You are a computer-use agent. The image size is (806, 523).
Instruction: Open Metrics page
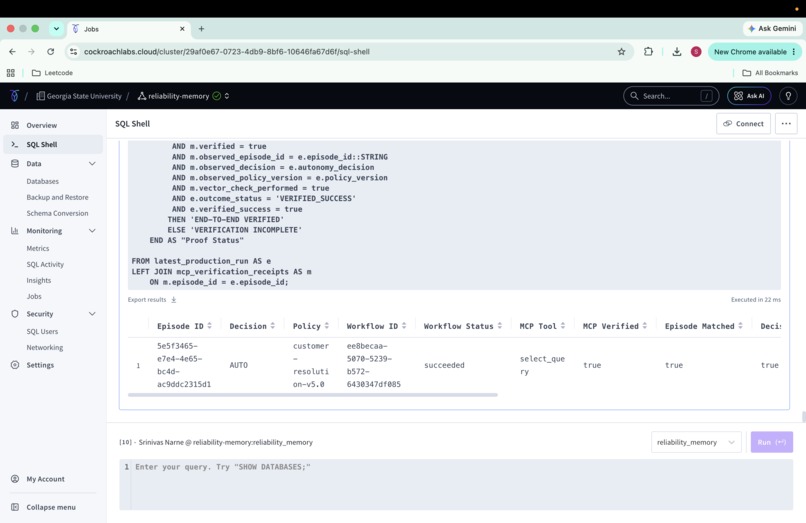click(x=38, y=248)
